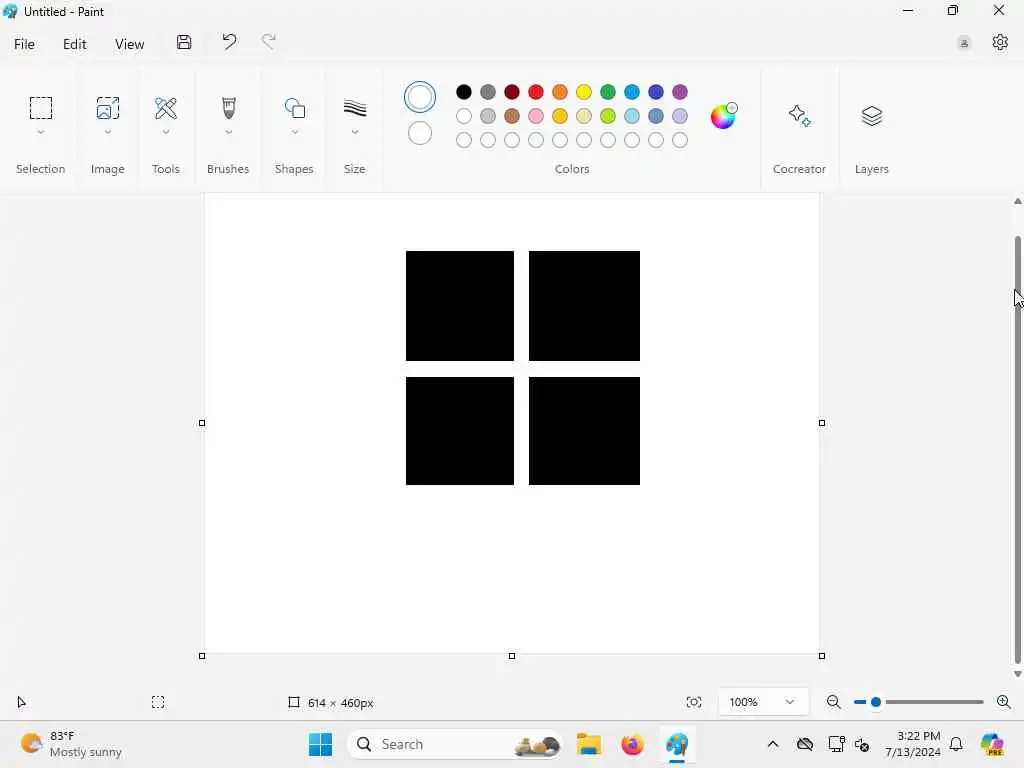This screenshot has width=1024, height=768.
Task: Pick the yellow color swatch
Action: coord(584,92)
